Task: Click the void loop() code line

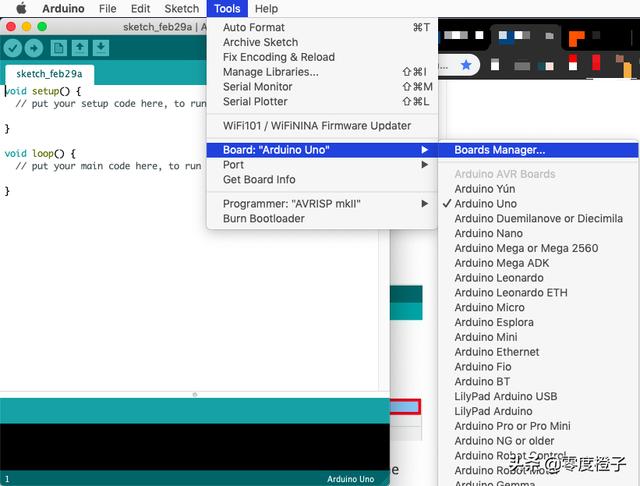Action: [40, 153]
